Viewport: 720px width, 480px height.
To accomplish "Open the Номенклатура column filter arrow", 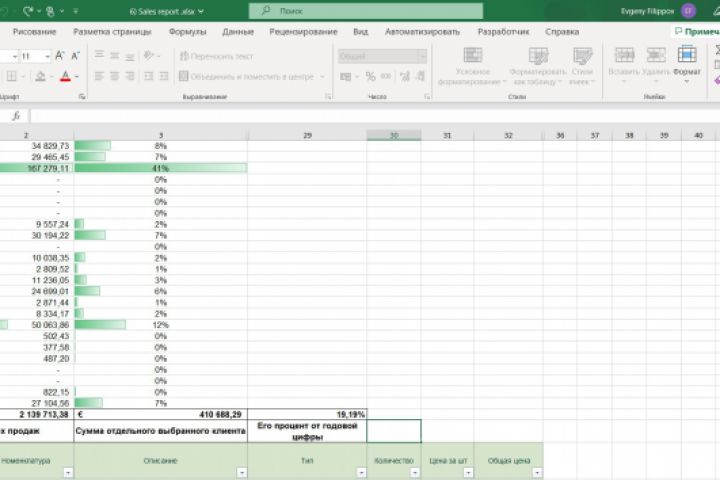I will 68,472.
